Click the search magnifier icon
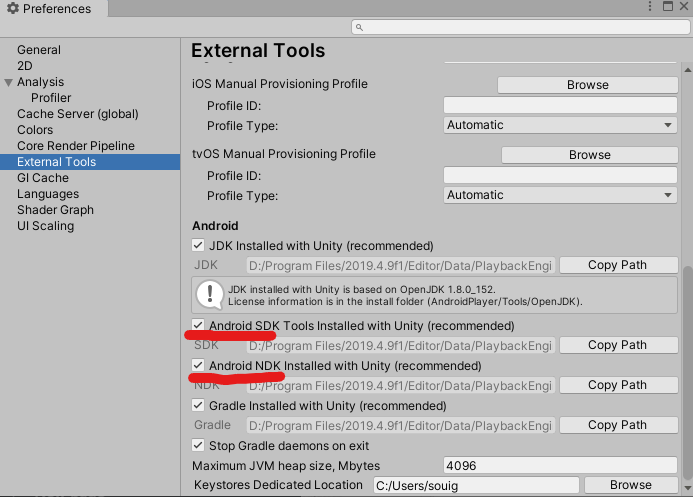The image size is (693, 497). [359, 27]
